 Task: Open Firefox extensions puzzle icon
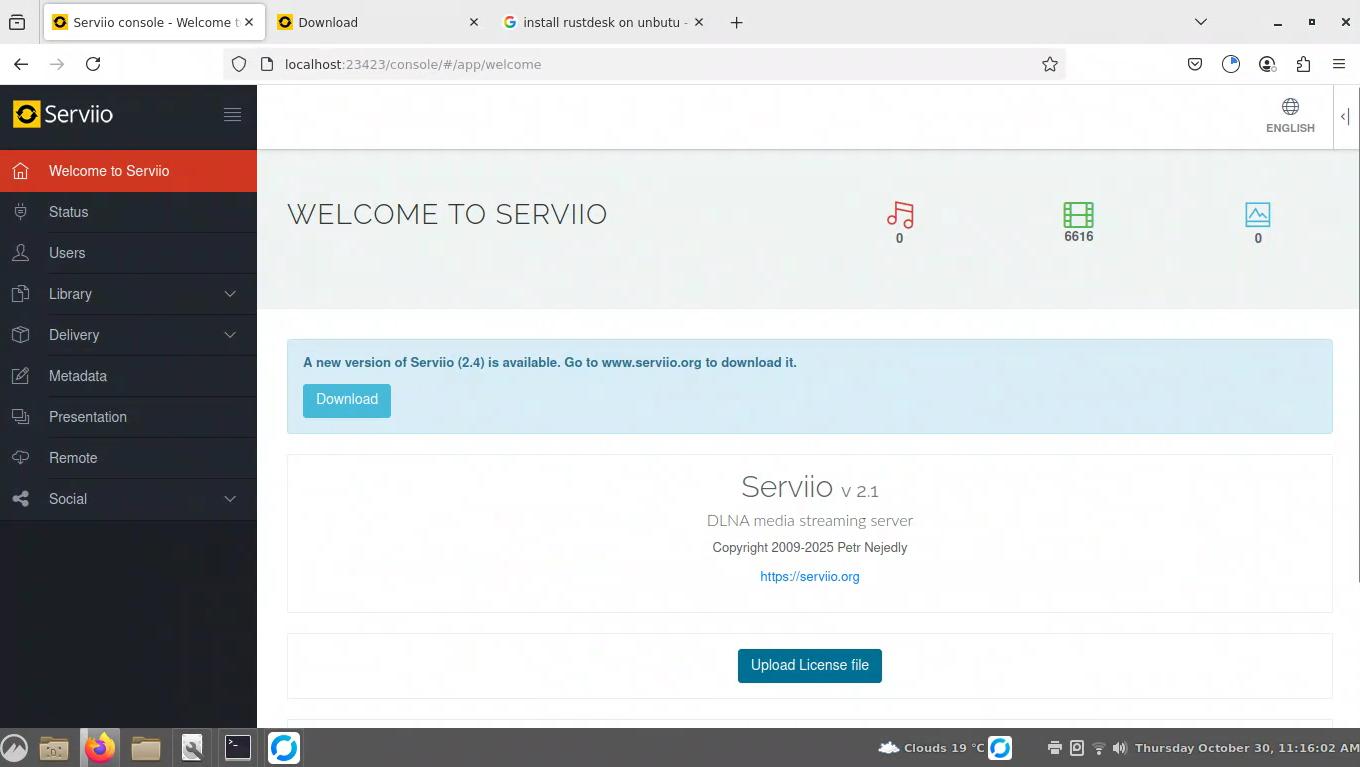coord(1302,64)
